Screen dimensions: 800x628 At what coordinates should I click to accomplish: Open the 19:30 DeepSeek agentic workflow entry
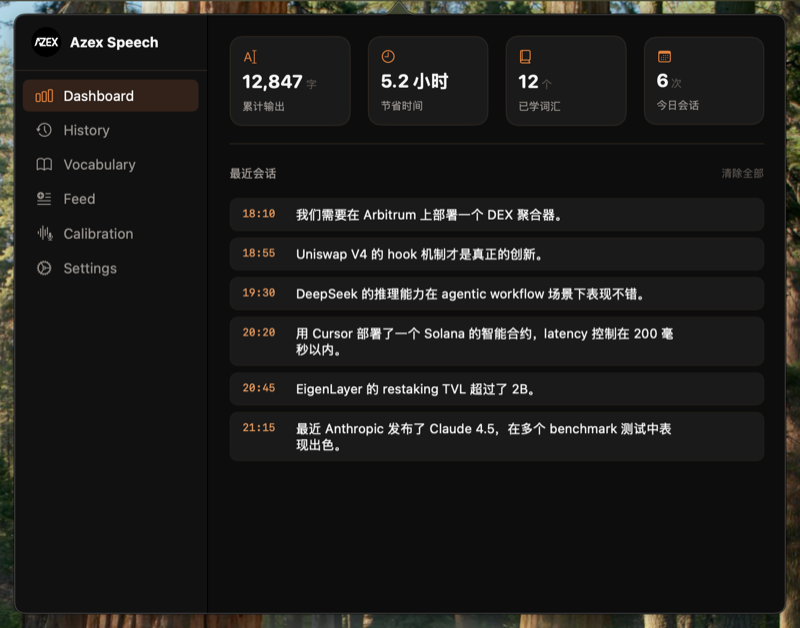click(496, 294)
